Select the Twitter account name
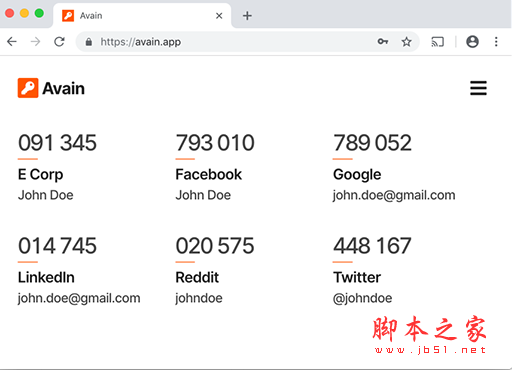512x370 pixels. pos(357,278)
